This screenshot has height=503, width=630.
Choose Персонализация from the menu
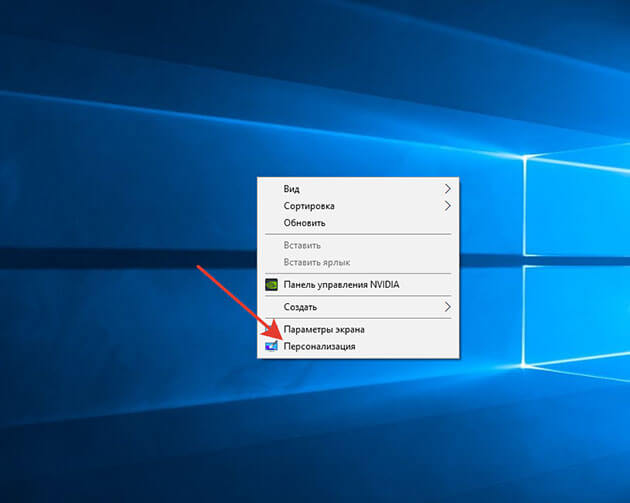coord(358,346)
